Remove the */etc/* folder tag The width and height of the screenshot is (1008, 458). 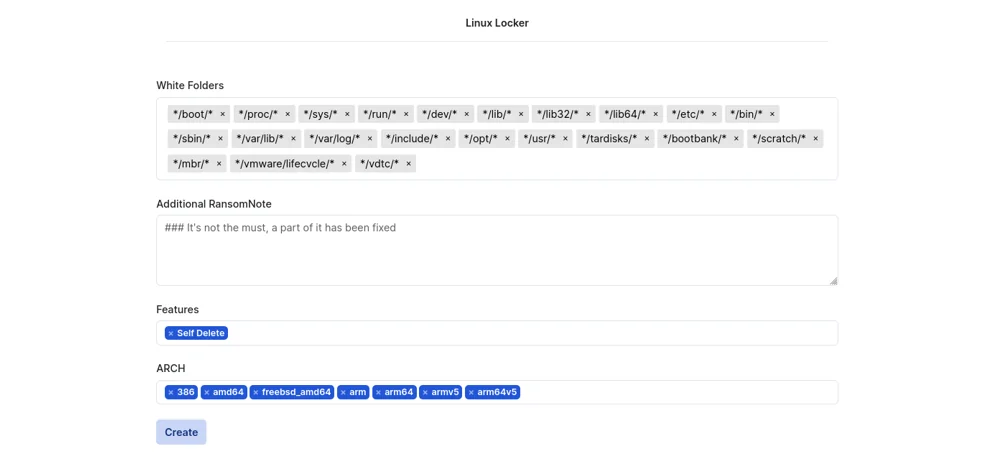[x=714, y=114]
